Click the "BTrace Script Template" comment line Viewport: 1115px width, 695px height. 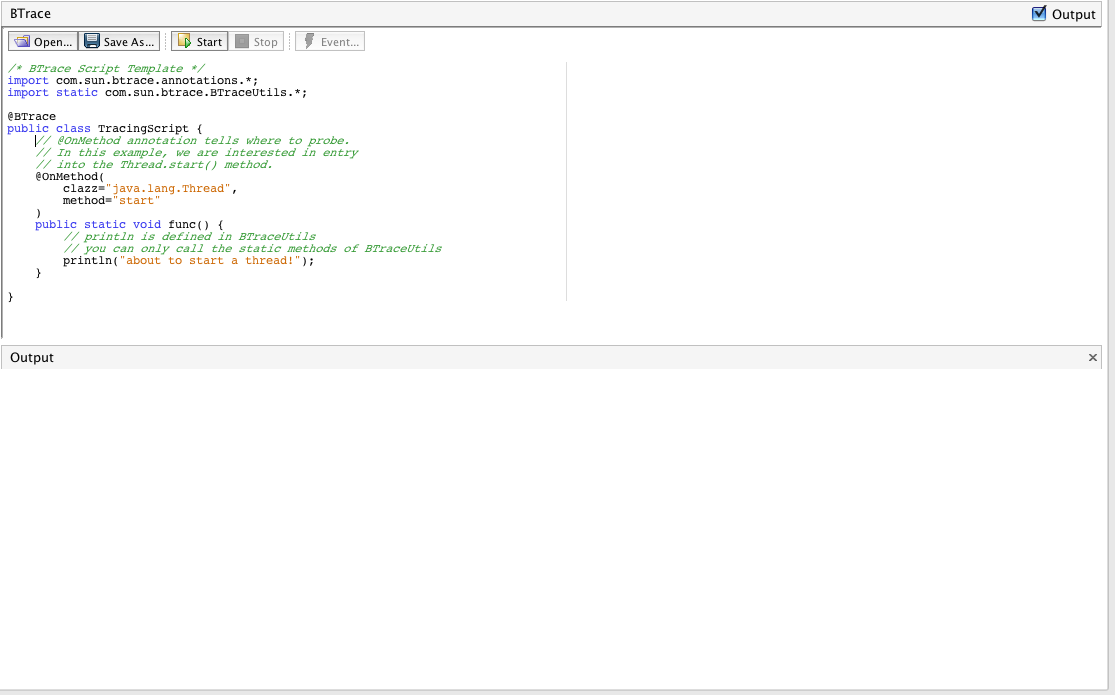point(106,68)
